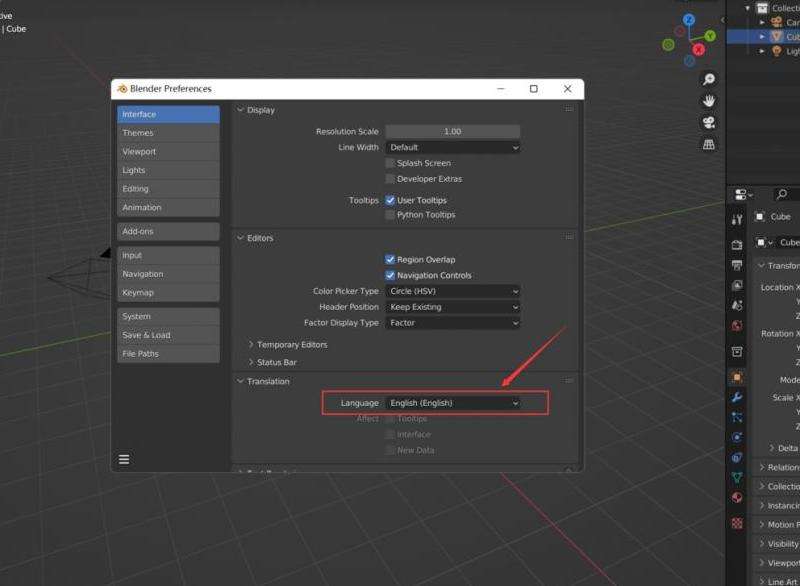This screenshot has width=800, height=586.
Task: Disable the User Tooltips checkbox
Action: pos(390,200)
